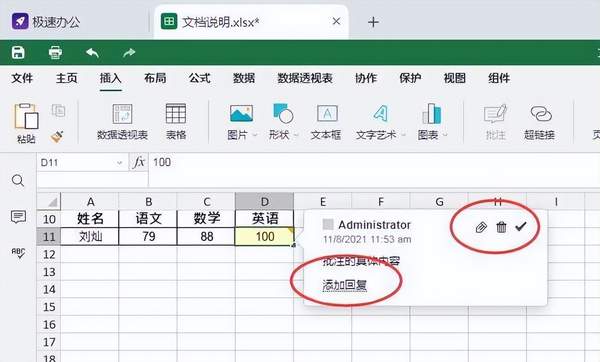Open the search magnifier in the left sidebar

tap(18, 180)
